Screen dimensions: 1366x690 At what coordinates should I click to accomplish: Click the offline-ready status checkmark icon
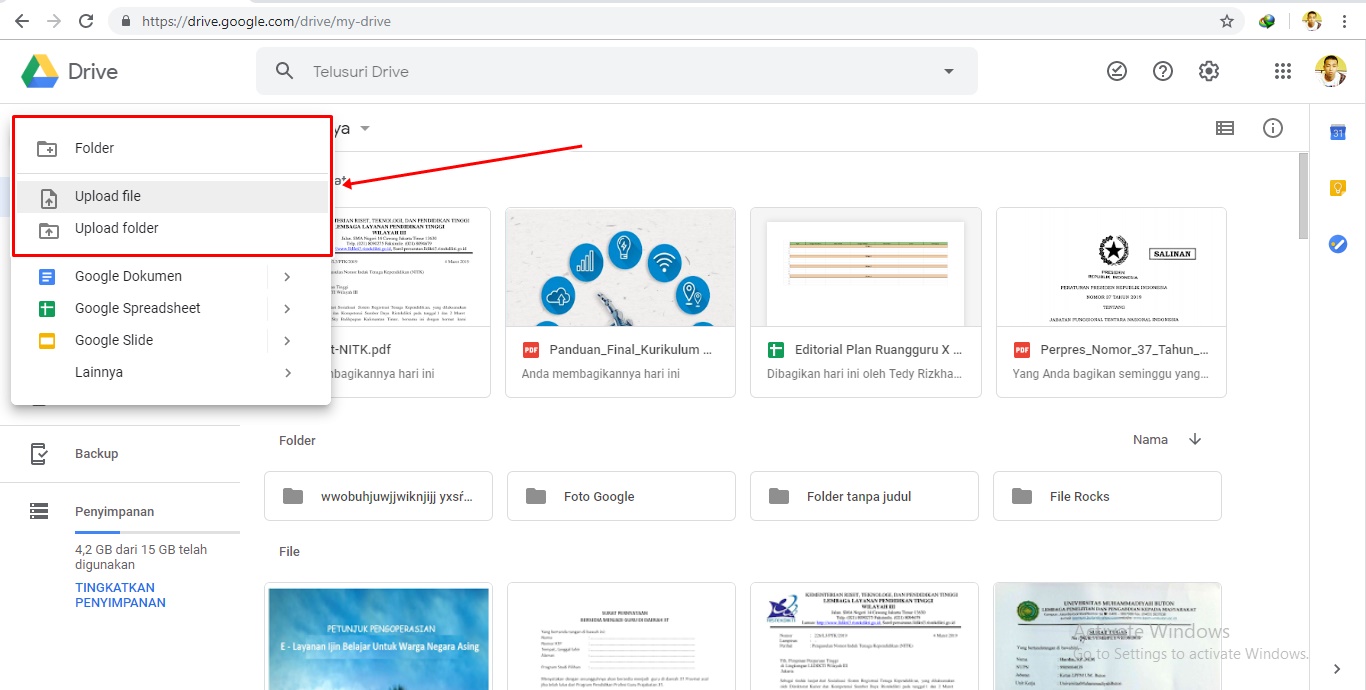tap(1116, 71)
